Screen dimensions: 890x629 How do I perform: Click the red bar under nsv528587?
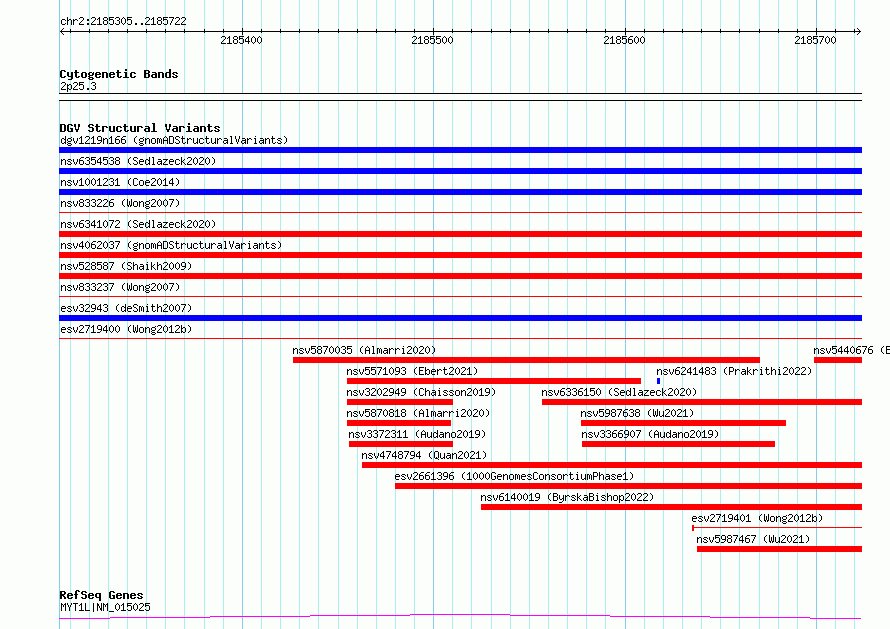point(460,276)
